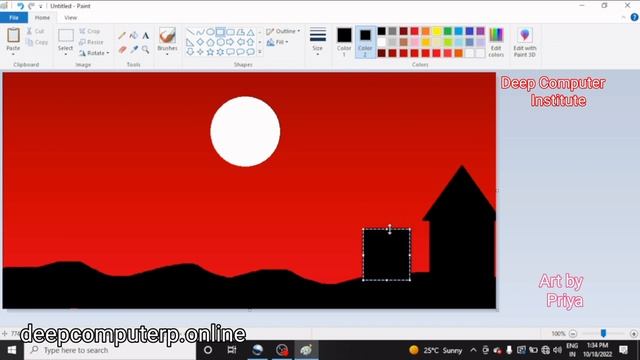
Task: Select the Pencil tool
Action: coord(122,36)
